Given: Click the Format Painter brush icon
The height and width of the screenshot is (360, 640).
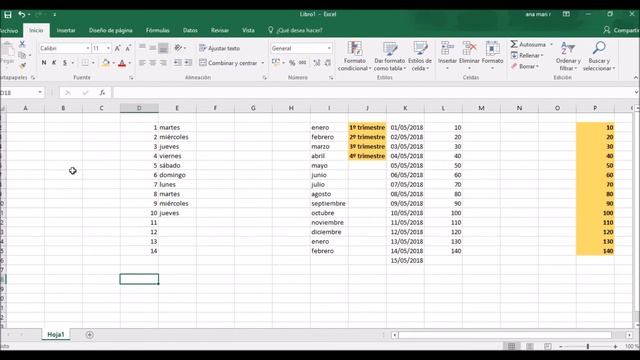Looking at the screenshot, I should (x=22, y=65).
